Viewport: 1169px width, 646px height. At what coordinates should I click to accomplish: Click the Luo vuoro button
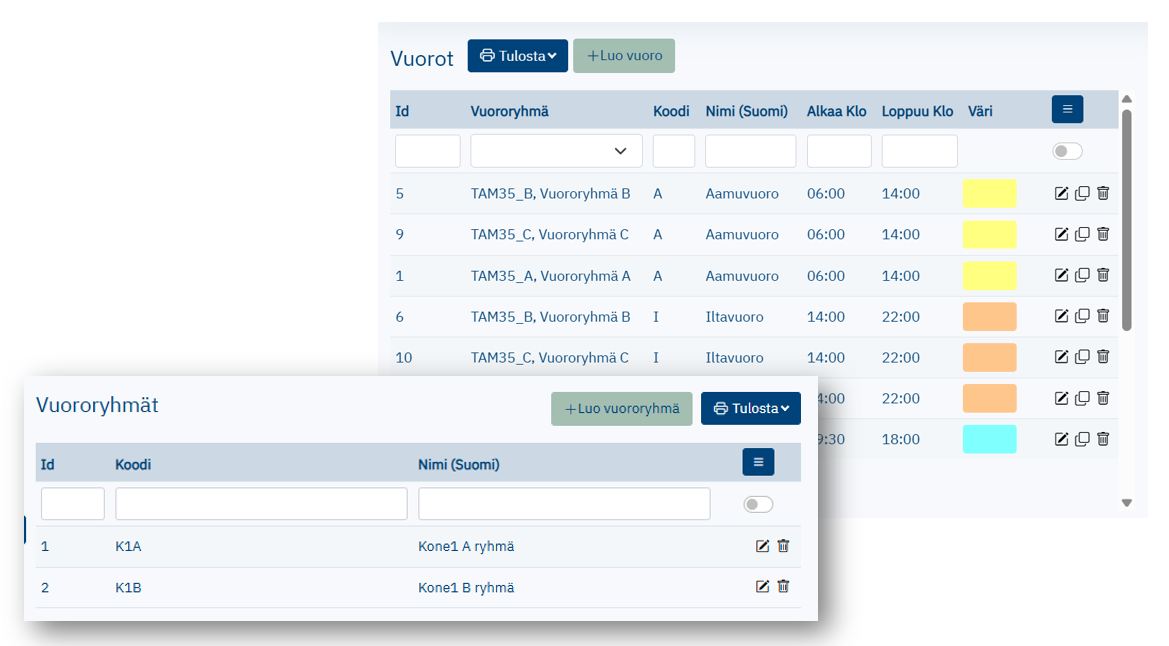624,56
